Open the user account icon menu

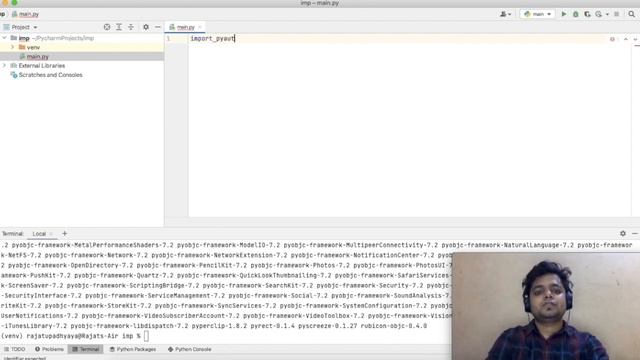point(505,14)
